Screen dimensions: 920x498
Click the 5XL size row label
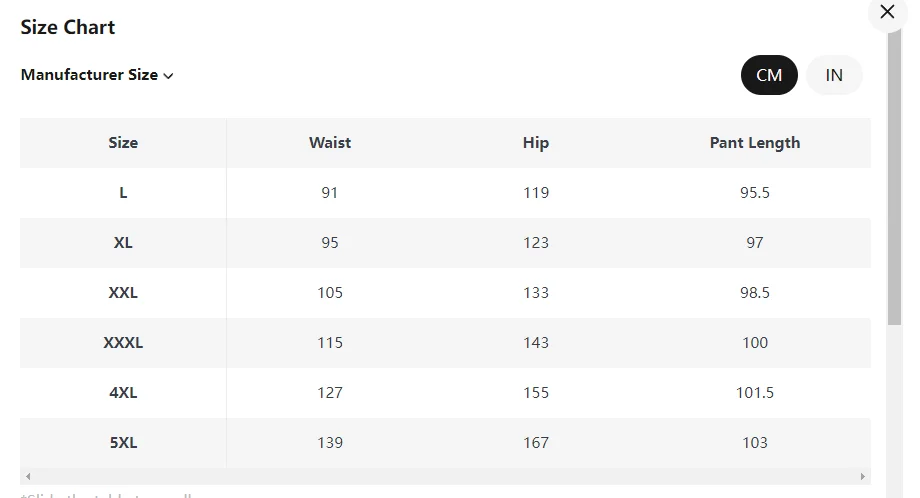[x=123, y=443]
